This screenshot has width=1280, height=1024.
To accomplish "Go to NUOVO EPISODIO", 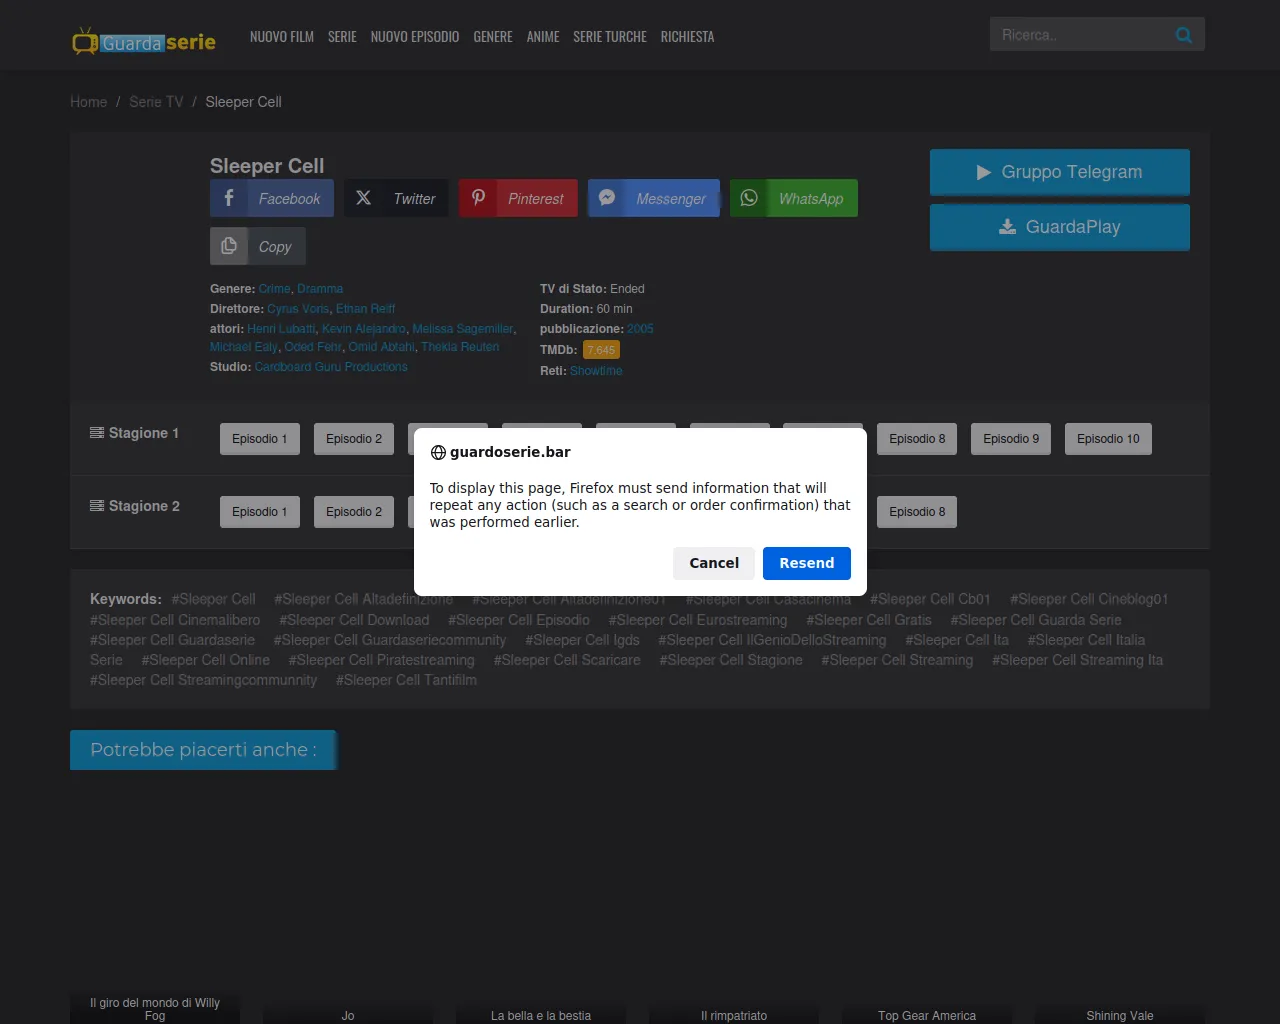I will 415,37.
